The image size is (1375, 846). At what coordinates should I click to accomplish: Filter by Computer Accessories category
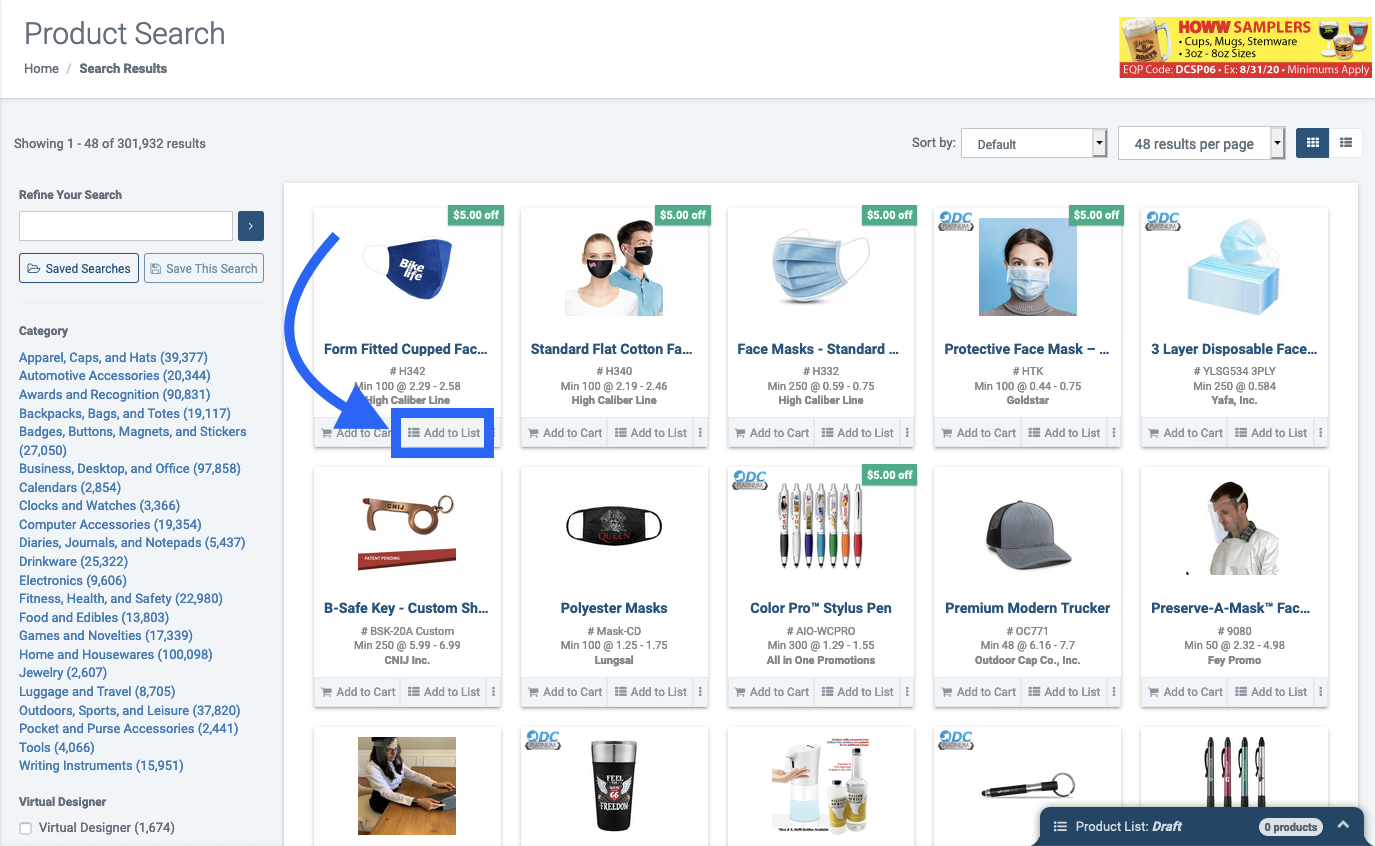click(110, 524)
